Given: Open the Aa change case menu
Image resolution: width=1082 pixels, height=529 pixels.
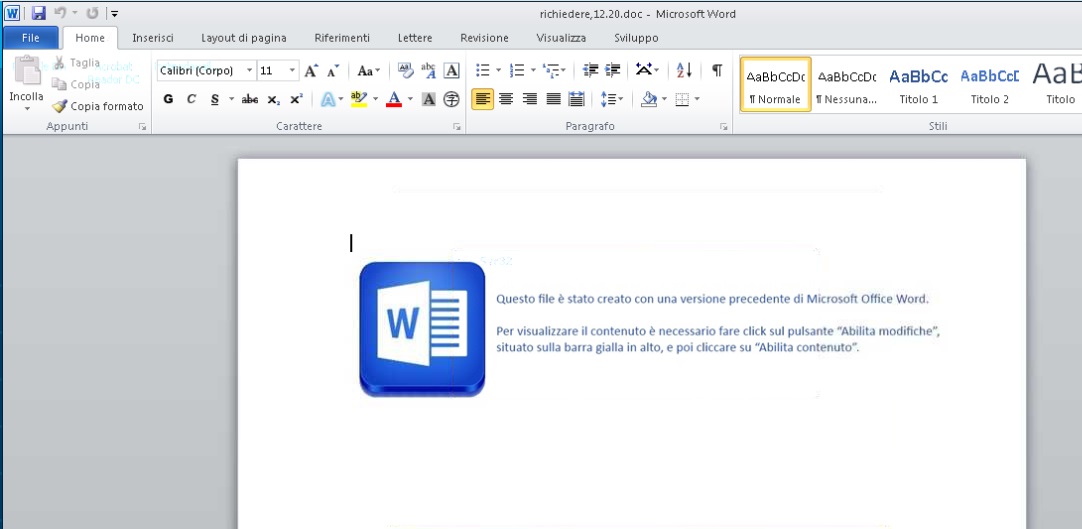Looking at the screenshot, I should 368,70.
